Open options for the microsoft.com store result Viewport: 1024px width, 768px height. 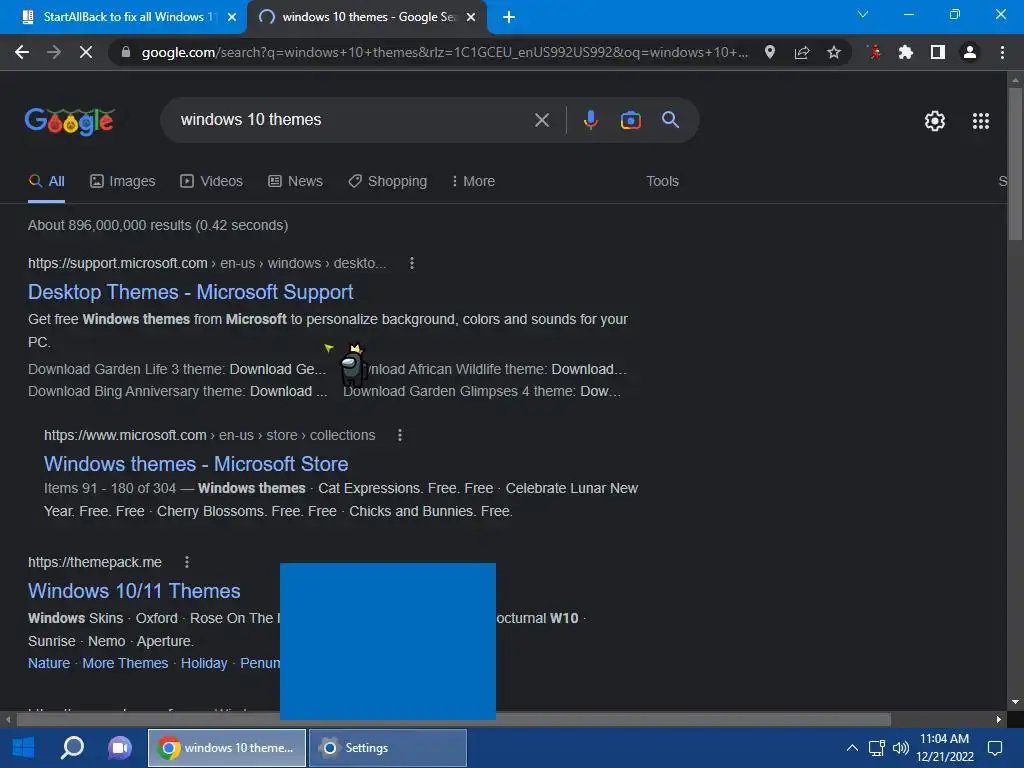pos(400,435)
